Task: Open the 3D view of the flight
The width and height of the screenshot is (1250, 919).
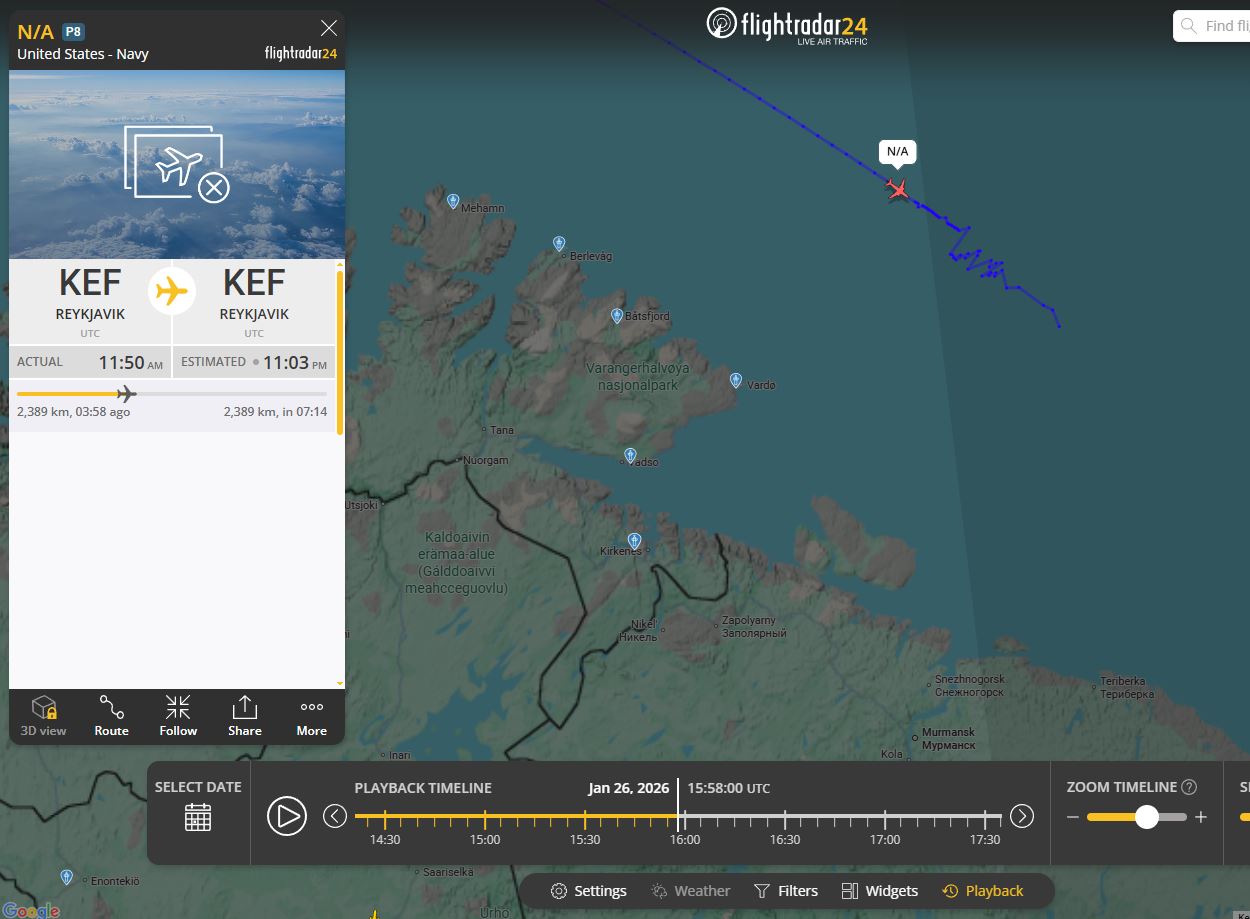Action: (x=43, y=716)
